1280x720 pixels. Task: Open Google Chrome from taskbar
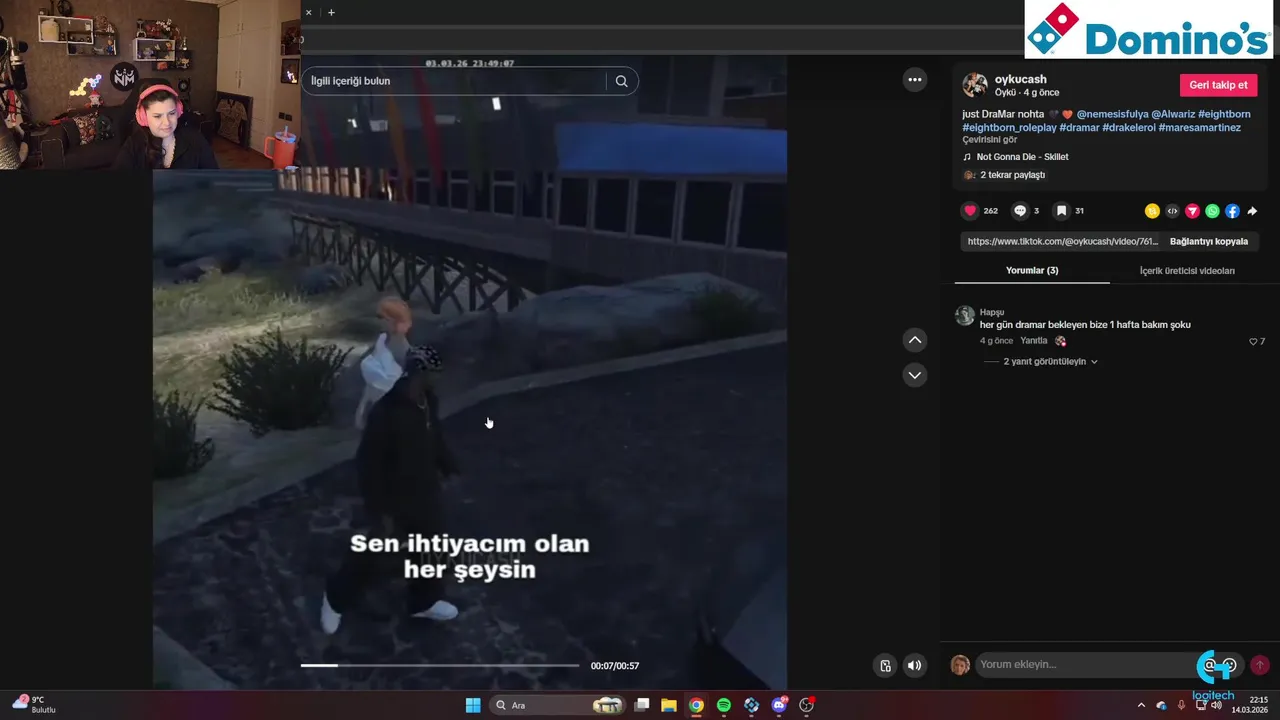coord(696,705)
